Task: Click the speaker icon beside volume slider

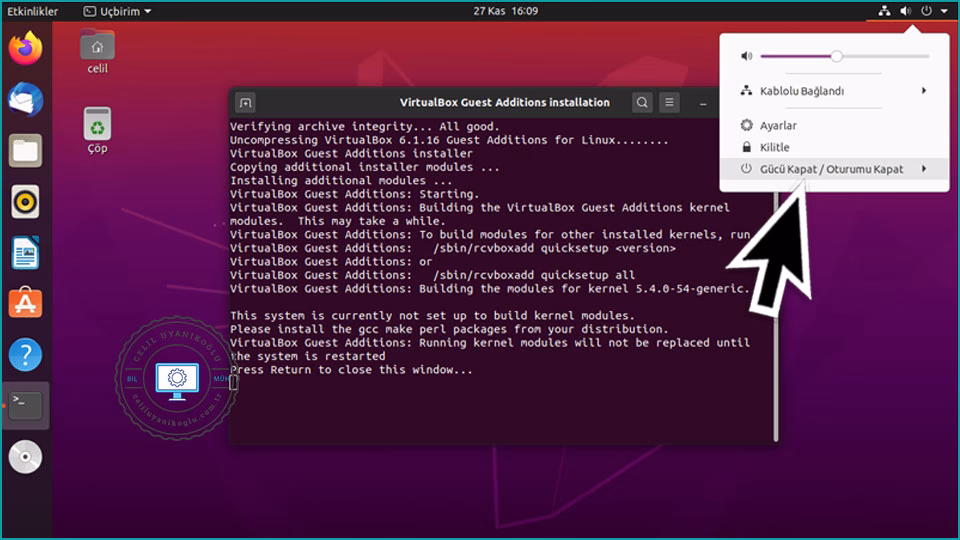Action: (x=746, y=56)
